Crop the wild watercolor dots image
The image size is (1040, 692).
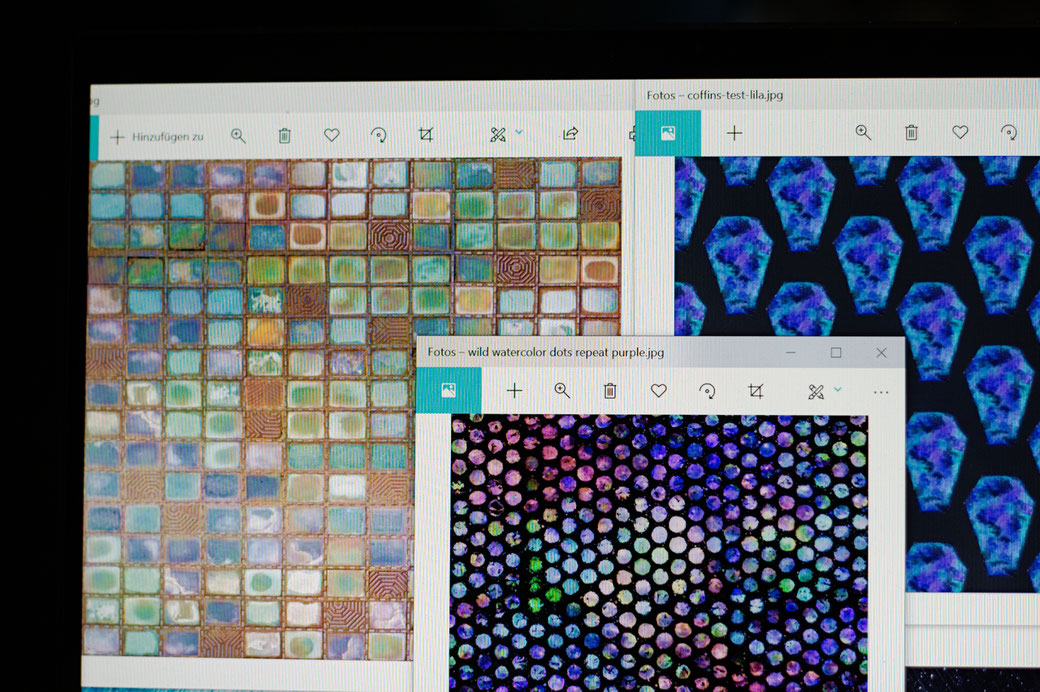755,391
